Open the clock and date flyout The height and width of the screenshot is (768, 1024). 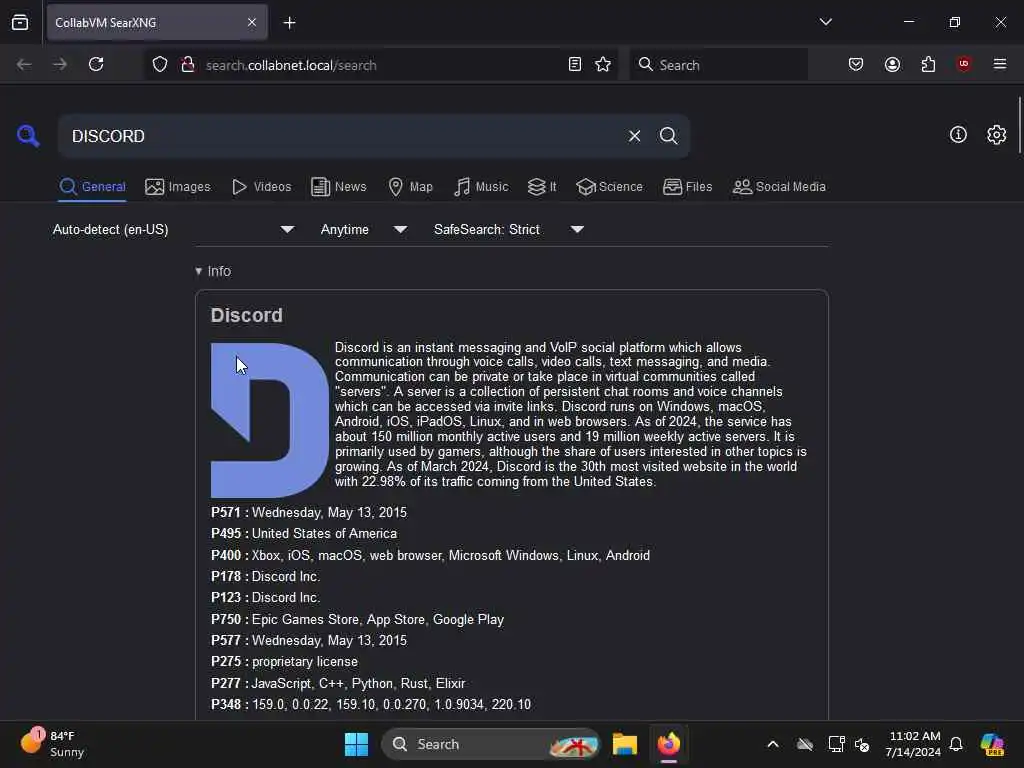click(913, 744)
